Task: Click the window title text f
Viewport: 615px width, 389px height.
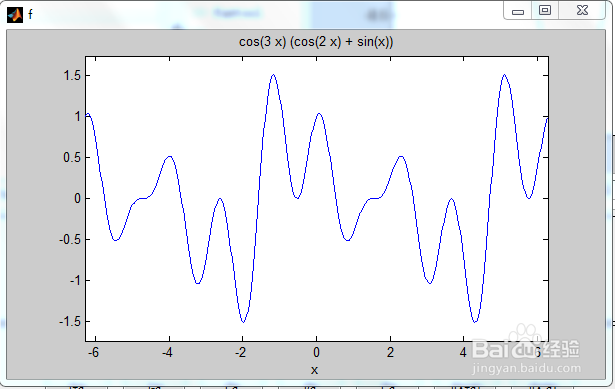Action: [30, 15]
